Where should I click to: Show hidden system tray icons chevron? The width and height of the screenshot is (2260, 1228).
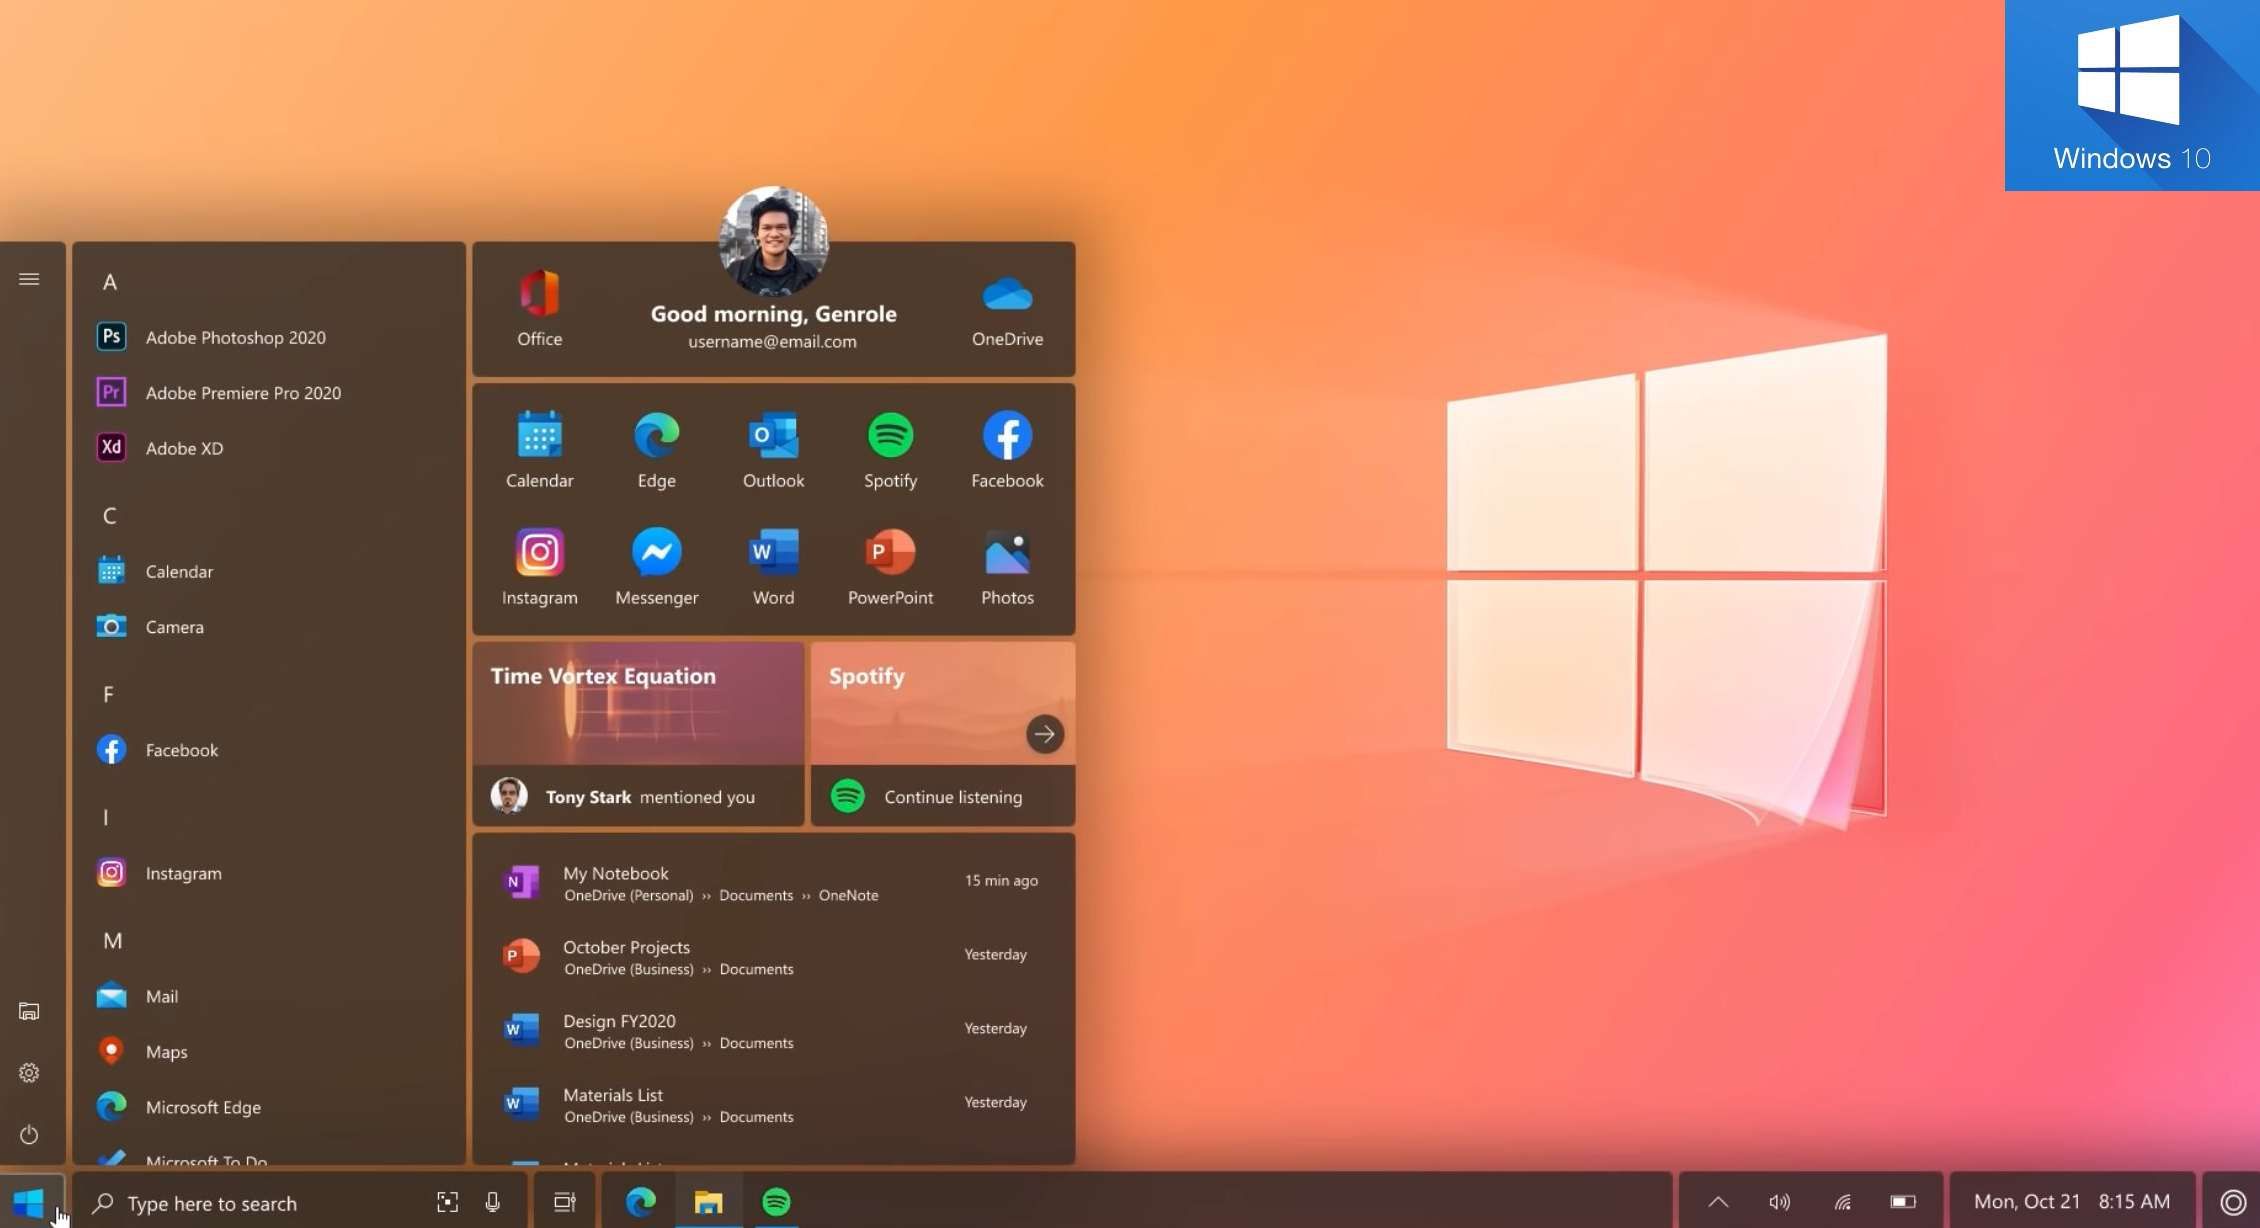1717,1202
